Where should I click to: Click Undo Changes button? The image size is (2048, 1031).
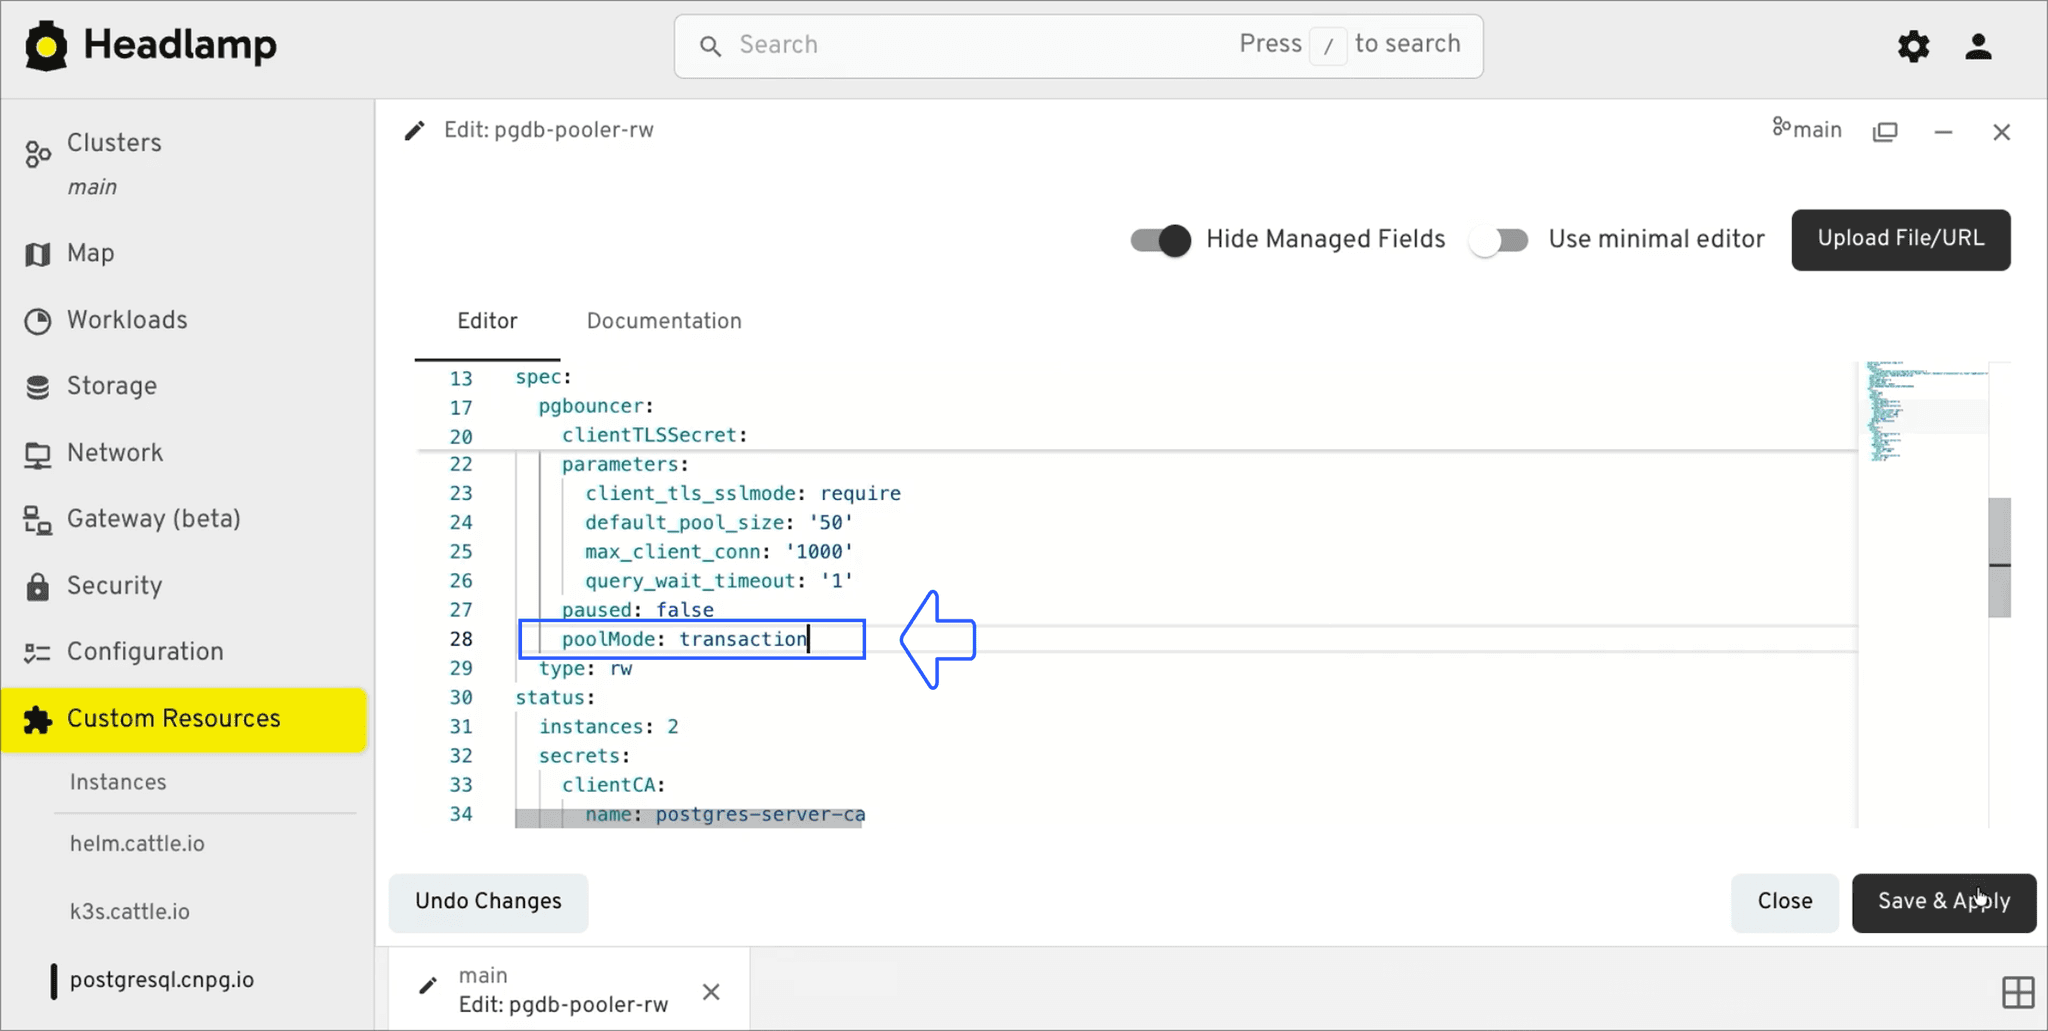pos(488,902)
